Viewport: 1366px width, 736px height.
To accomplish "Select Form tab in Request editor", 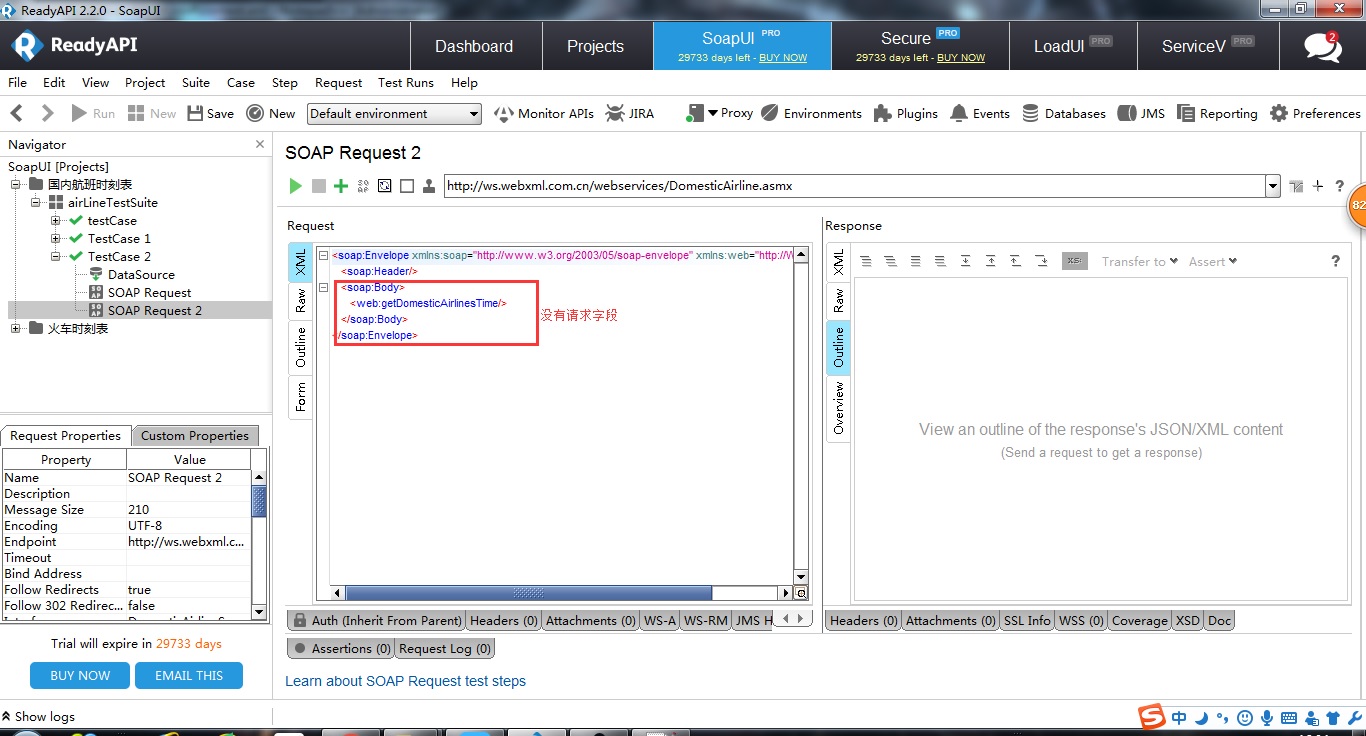I will [301, 398].
